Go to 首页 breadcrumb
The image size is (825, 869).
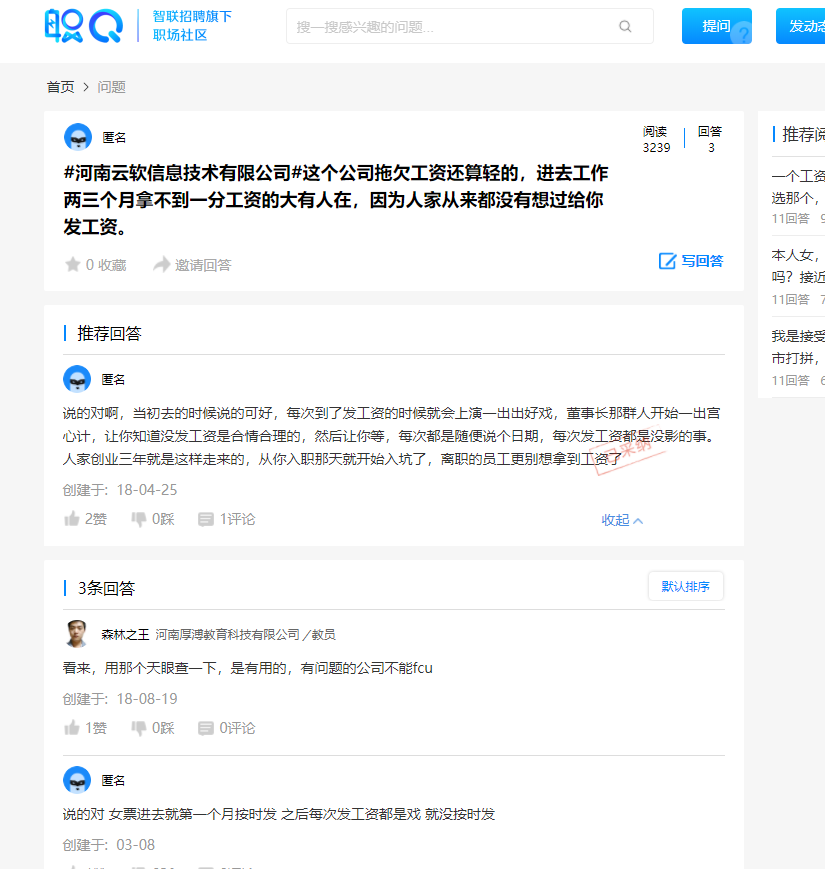click(x=60, y=87)
